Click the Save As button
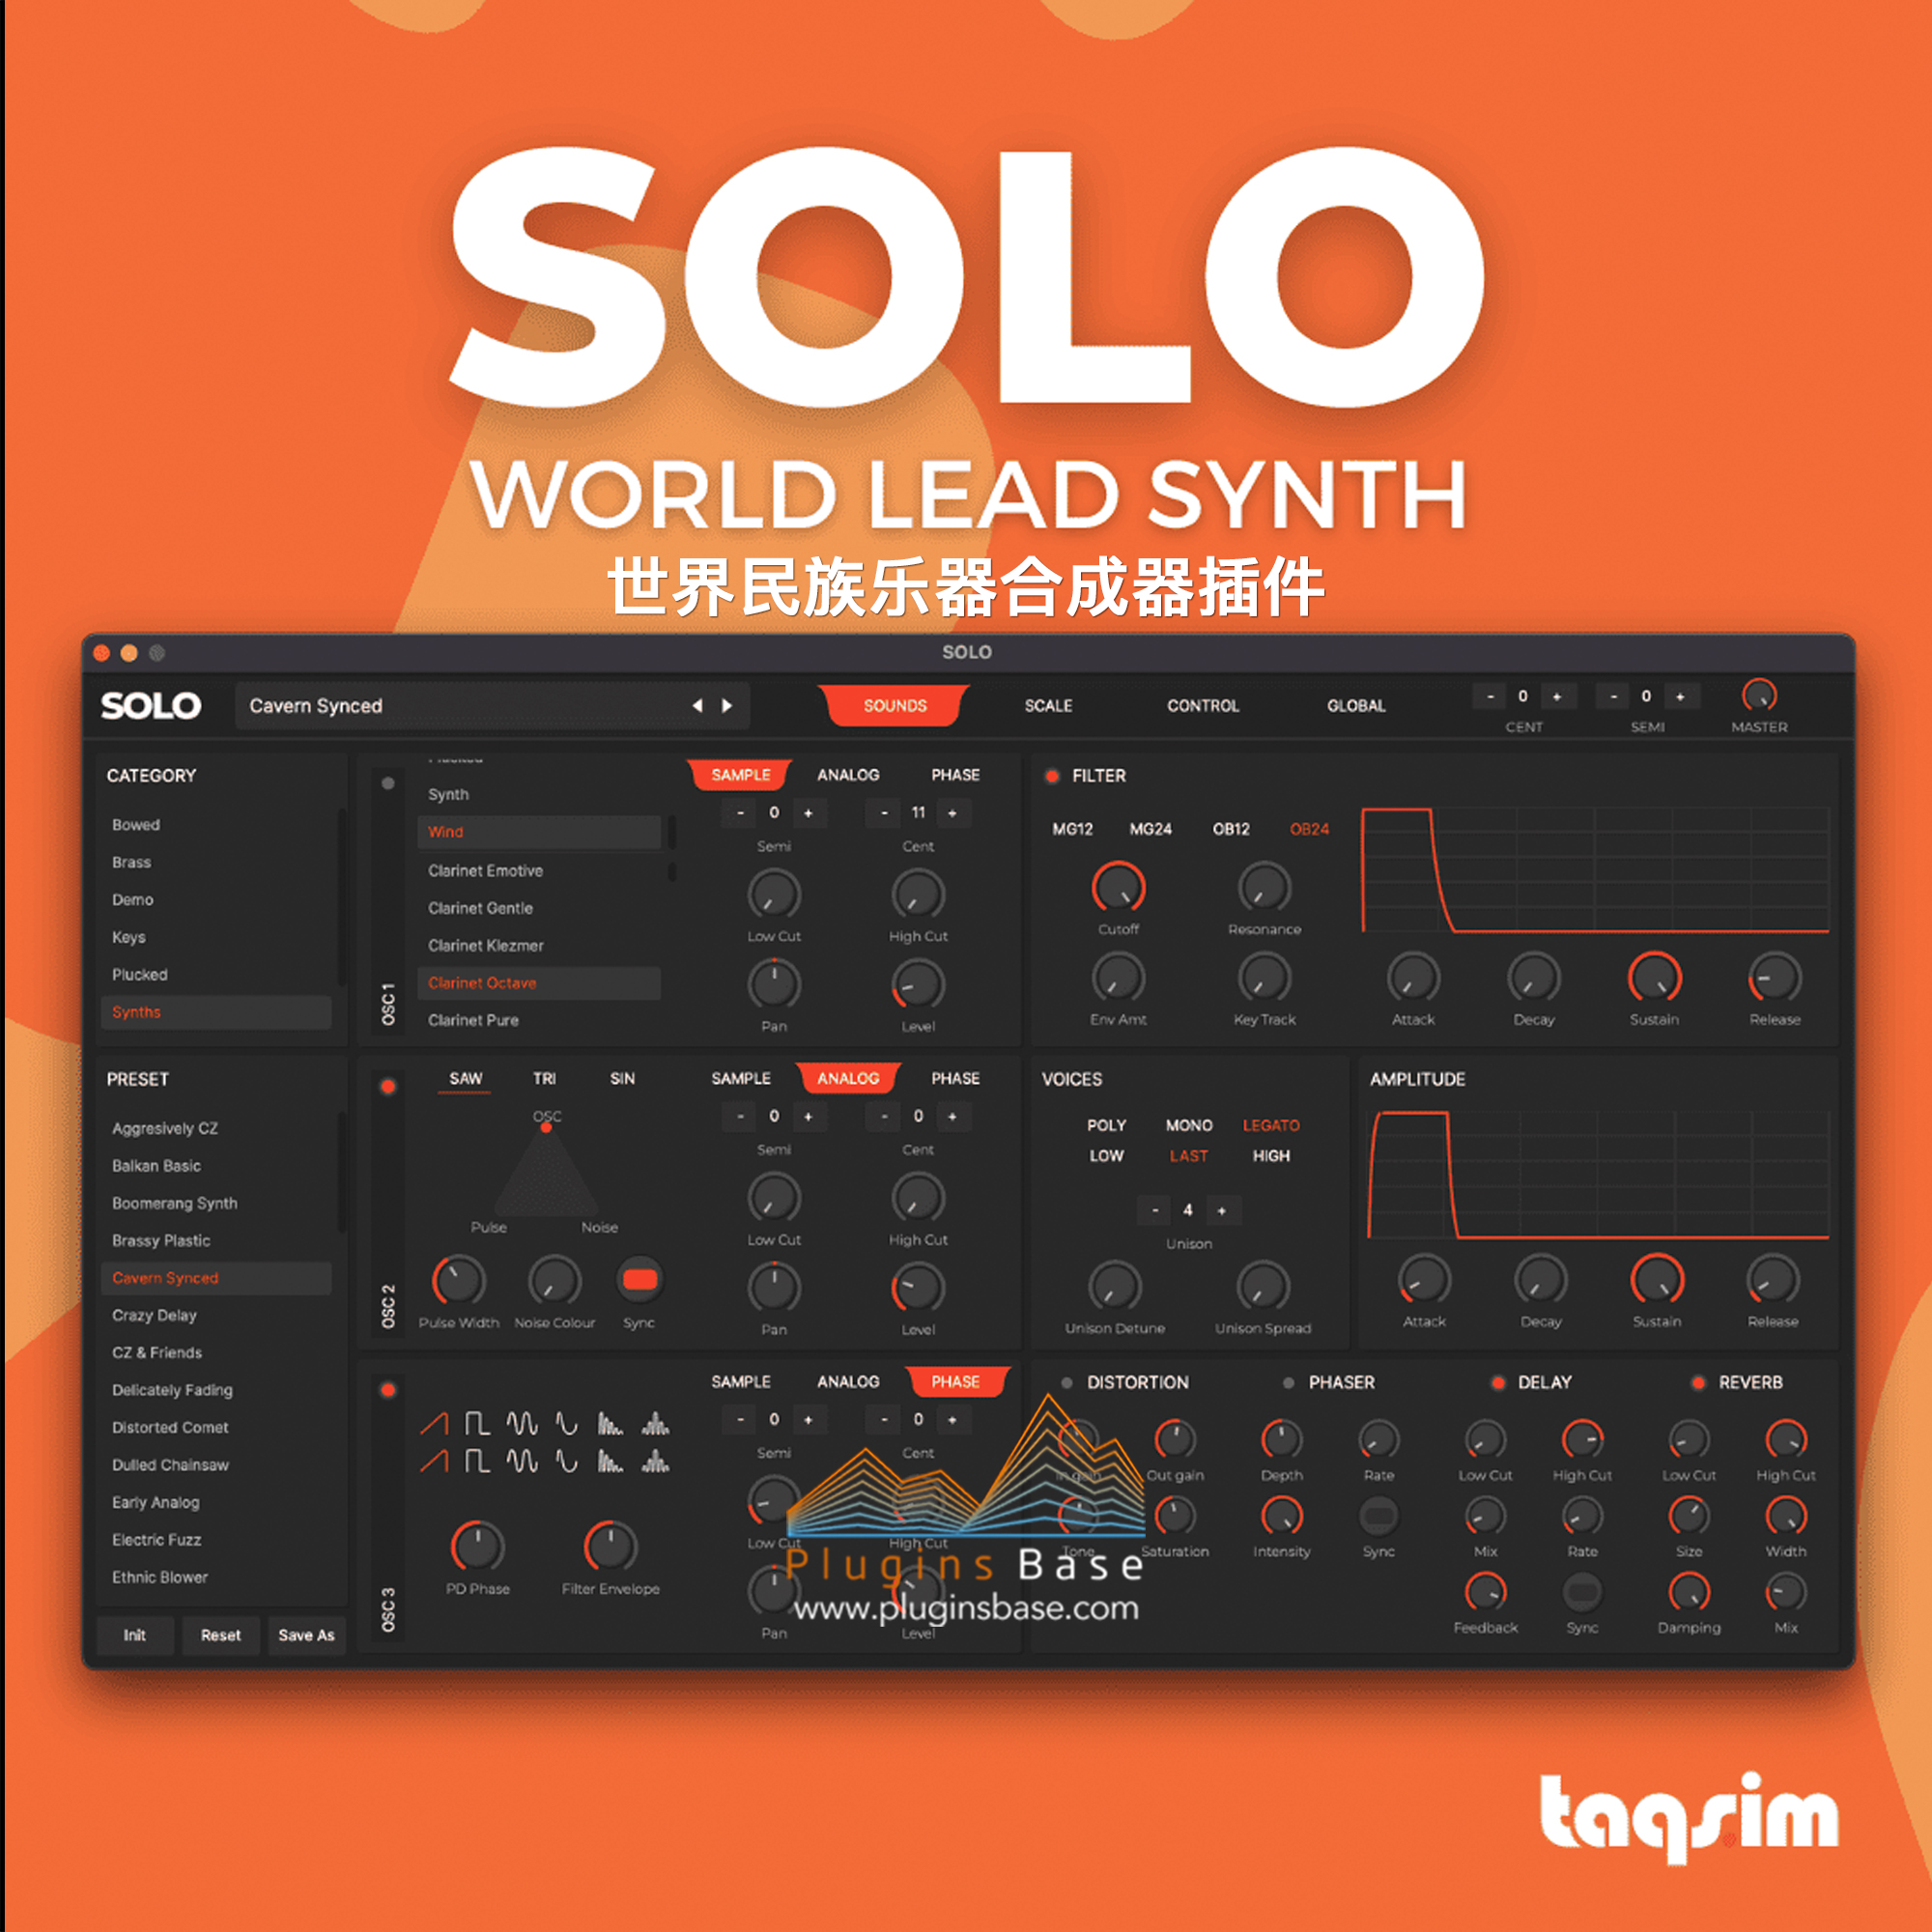 tap(306, 1635)
